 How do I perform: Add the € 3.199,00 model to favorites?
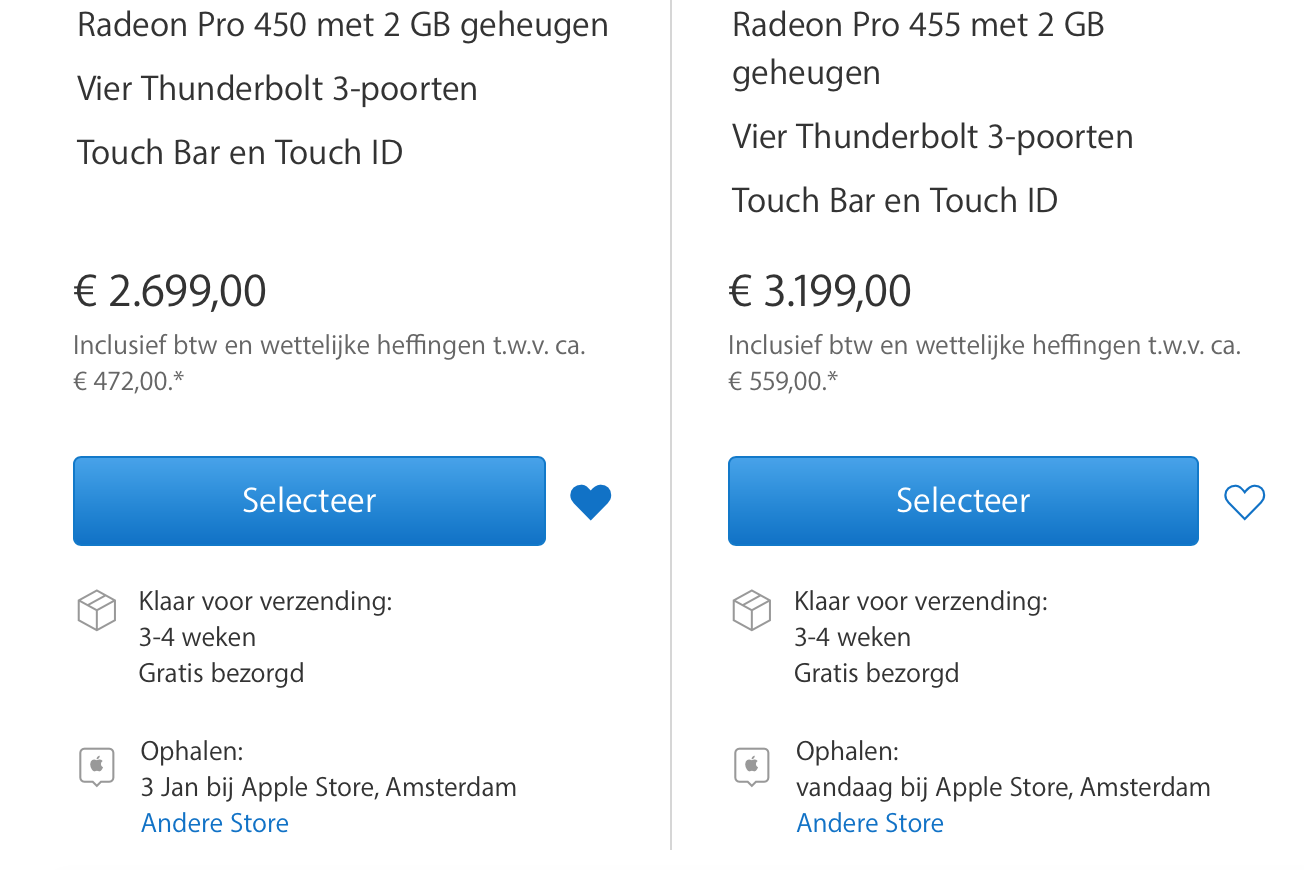pyautogui.click(x=1245, y=502)
